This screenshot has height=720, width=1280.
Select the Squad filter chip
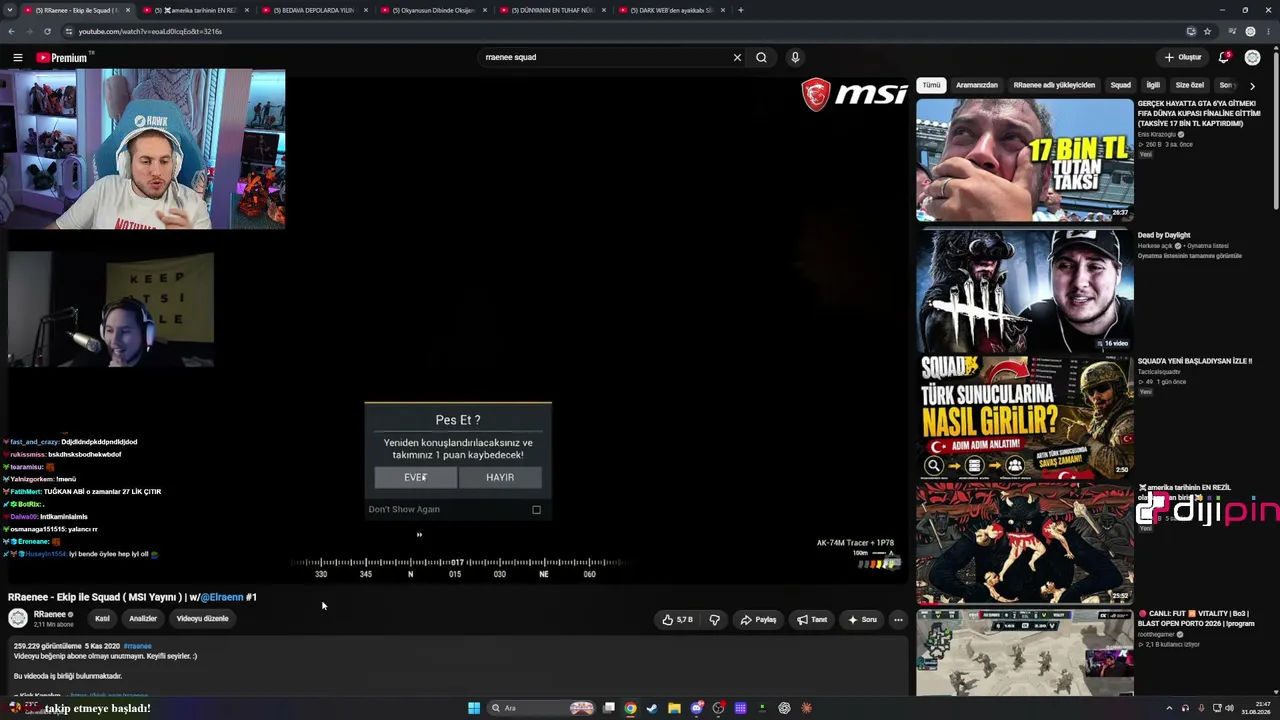[x=1121, y=86]
